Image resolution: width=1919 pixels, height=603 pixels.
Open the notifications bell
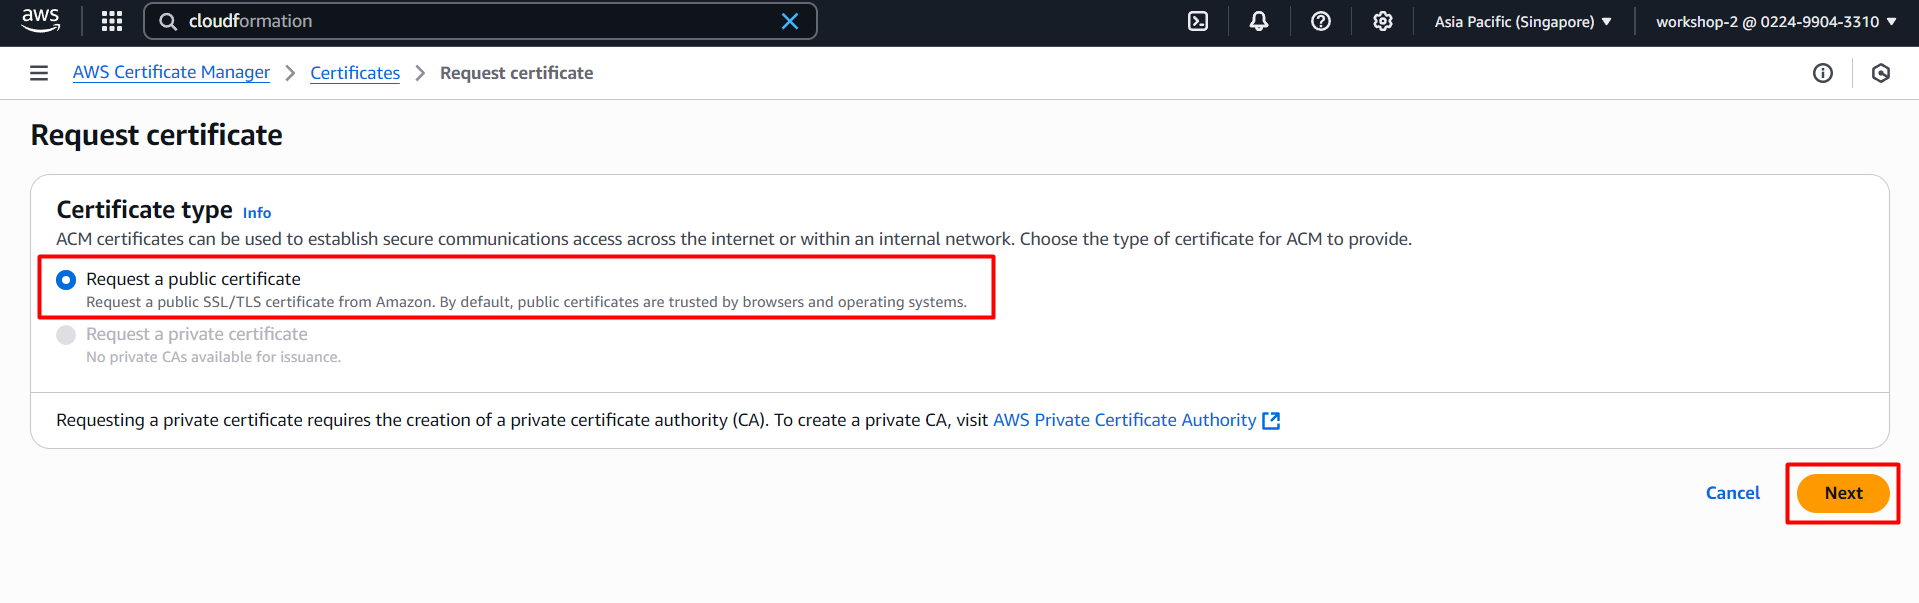[1259, 21]
